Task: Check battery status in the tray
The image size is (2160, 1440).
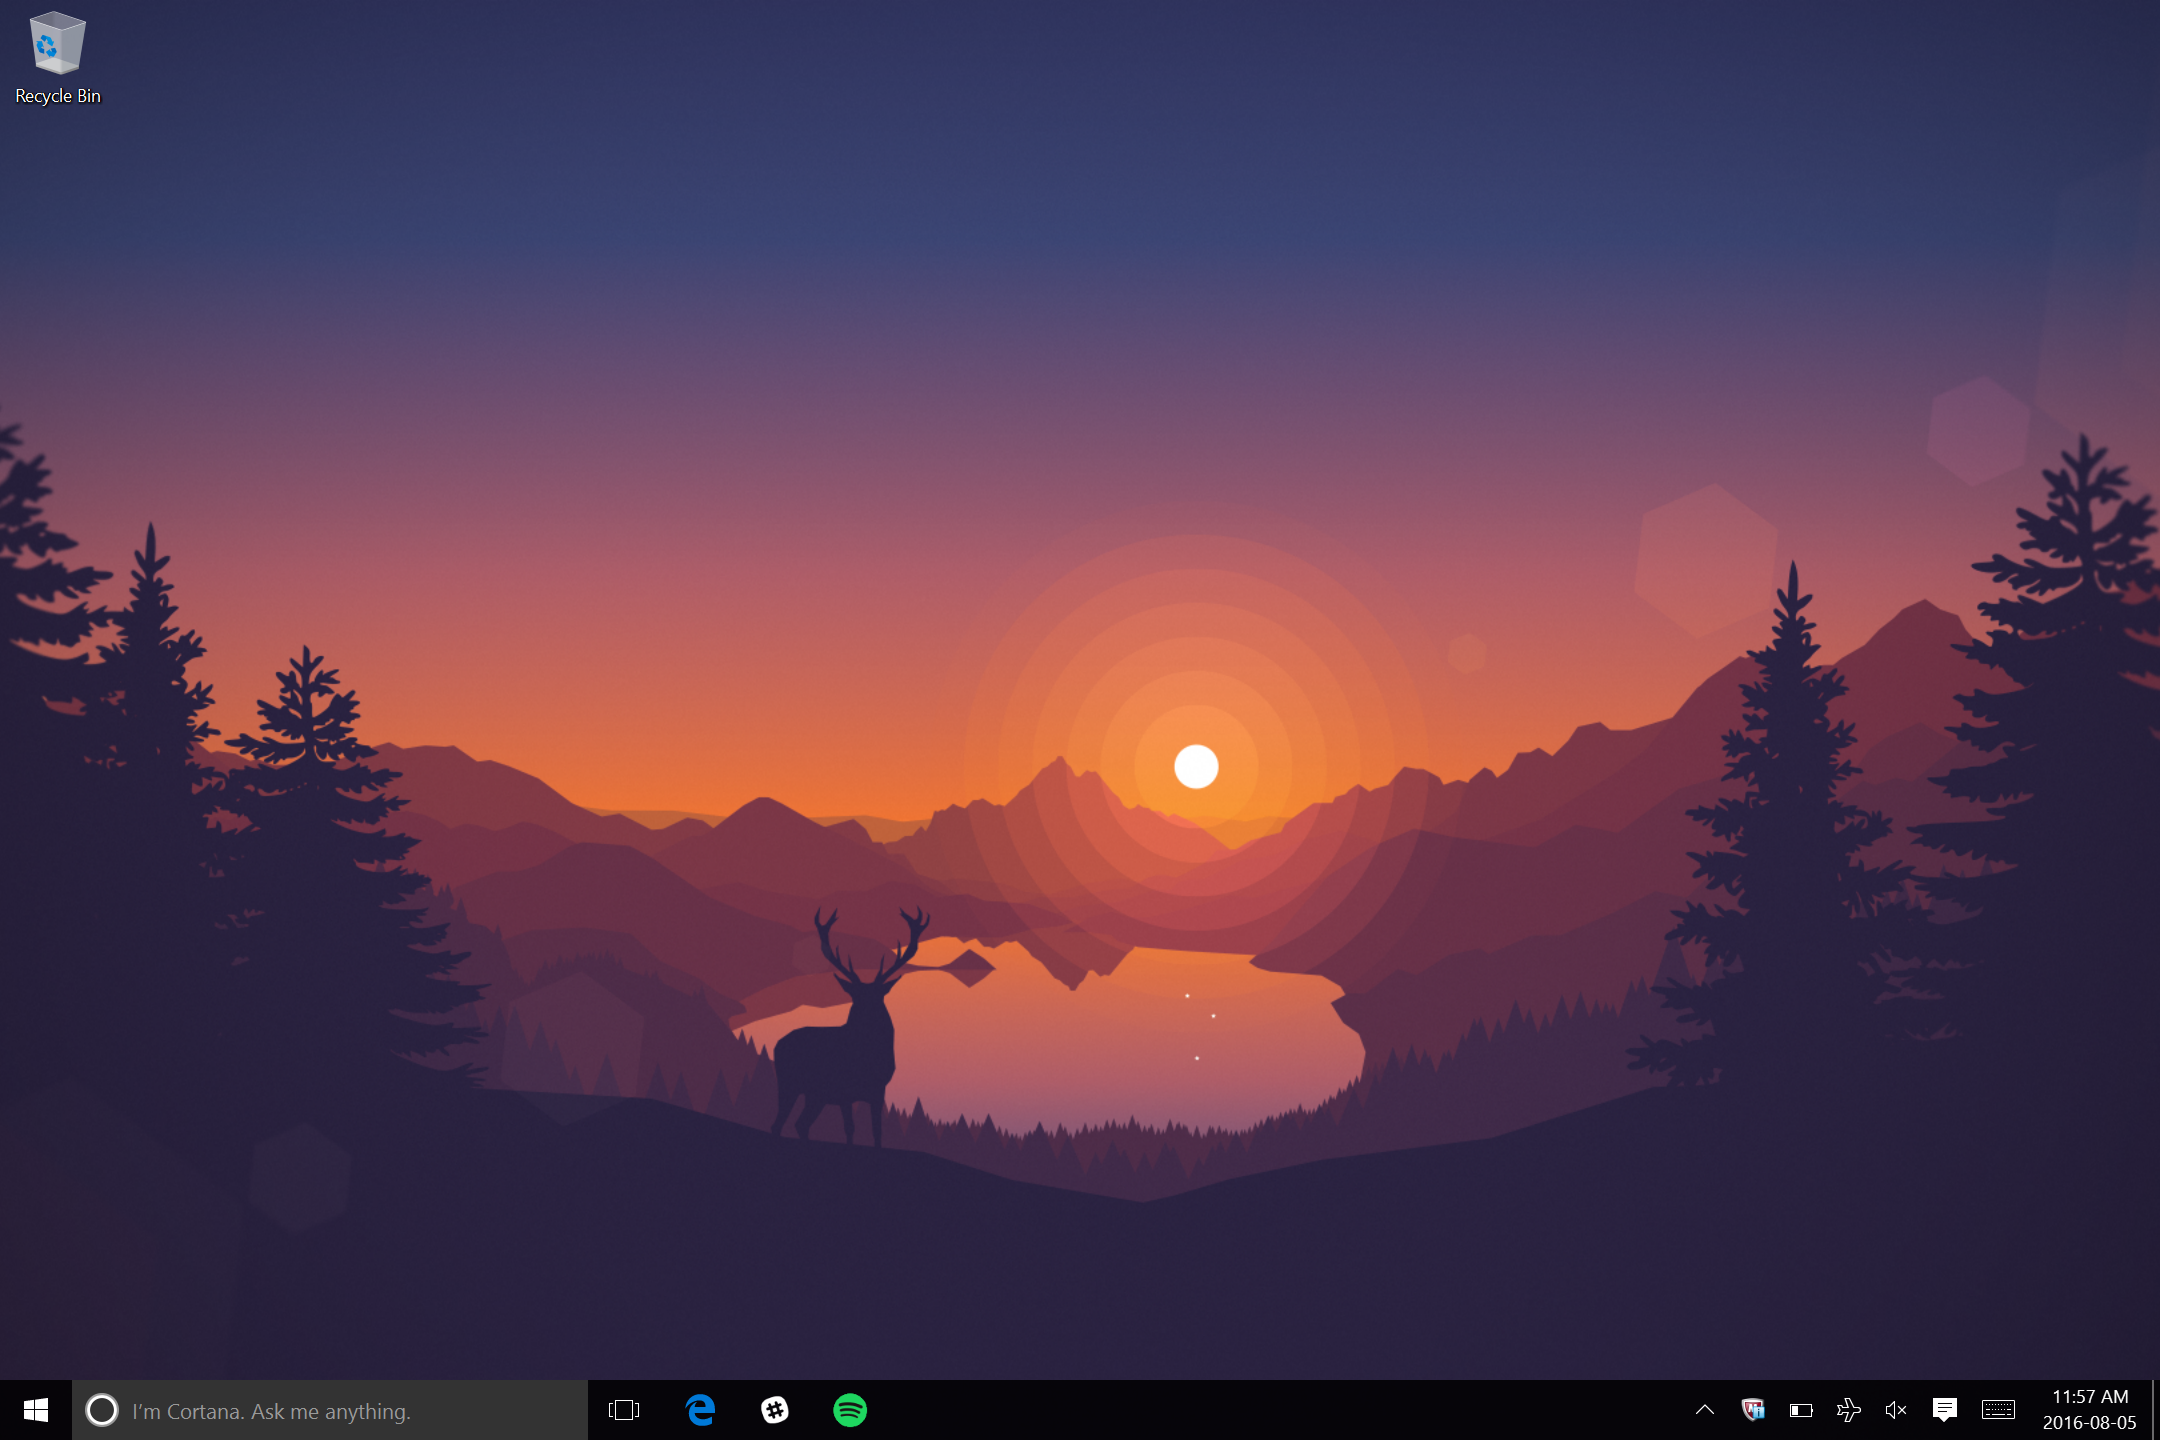Action: pos(1800,1410)
